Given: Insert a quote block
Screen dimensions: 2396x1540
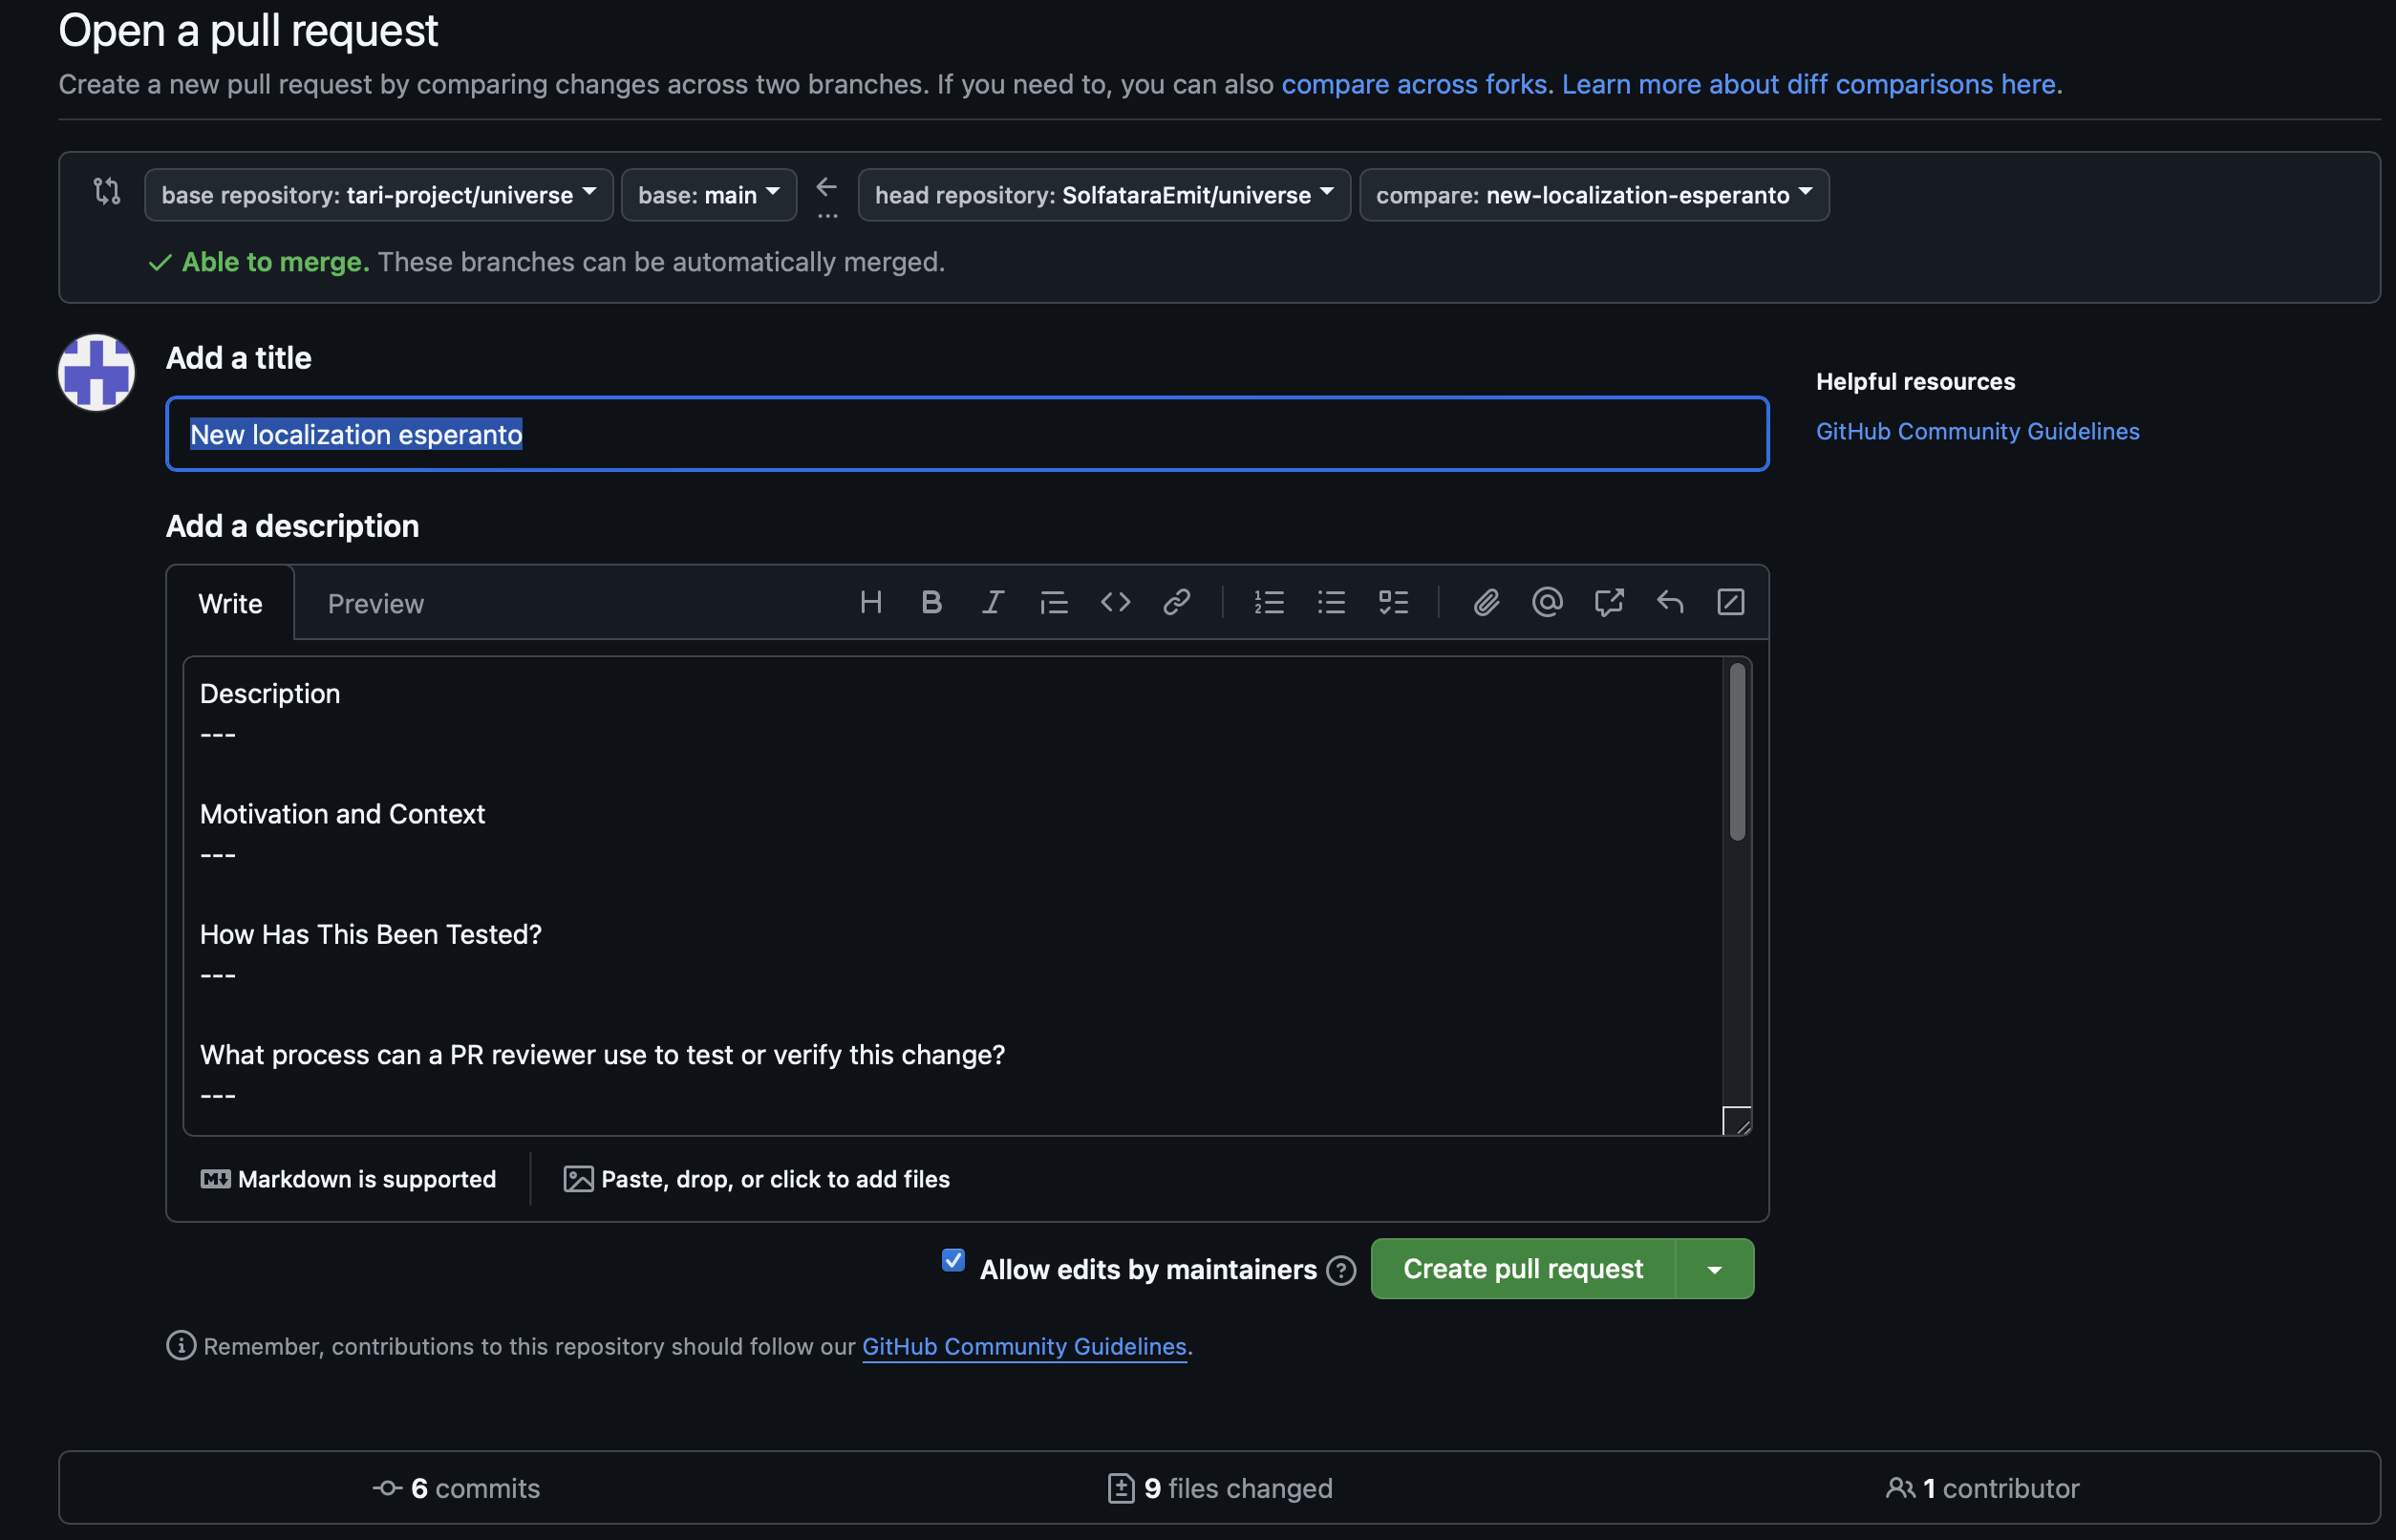Looking at the screenshot, I should pyautogui.click(x=1053, y=603).
